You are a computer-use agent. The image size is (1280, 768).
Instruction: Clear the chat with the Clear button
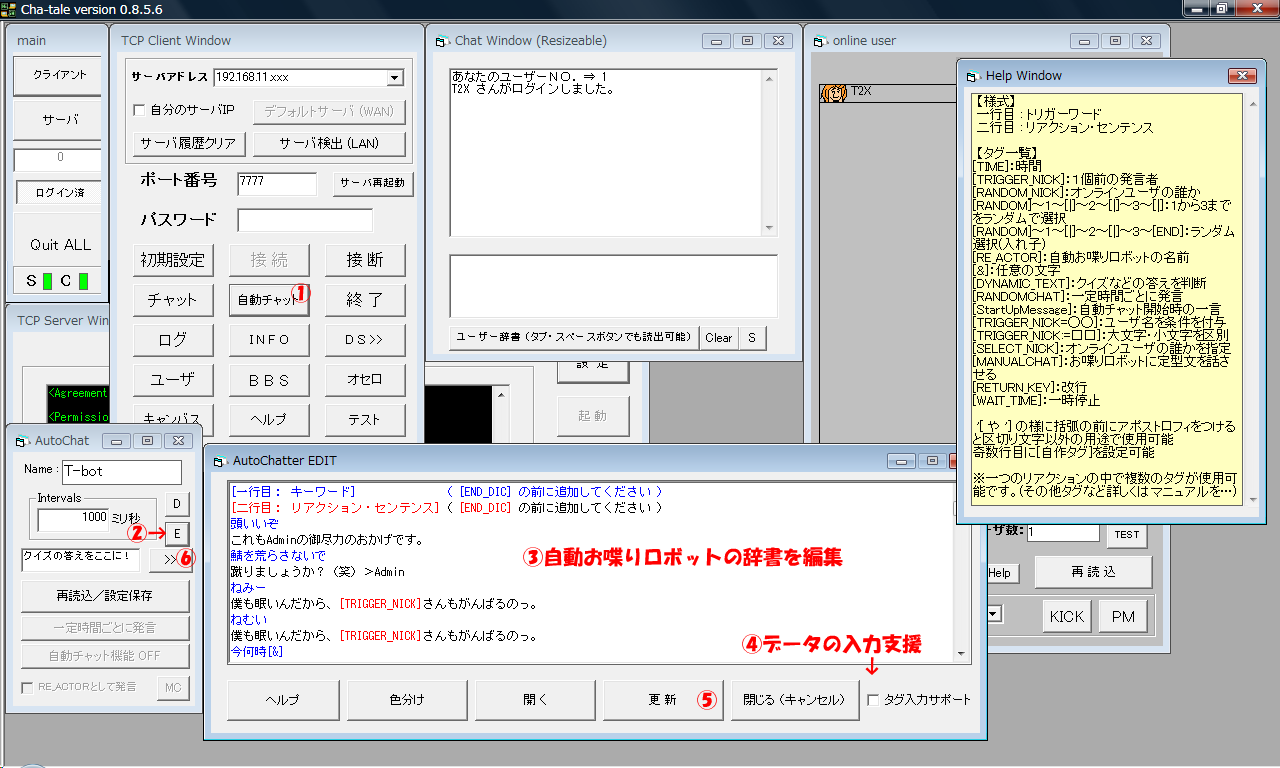[x=719, y=338]
